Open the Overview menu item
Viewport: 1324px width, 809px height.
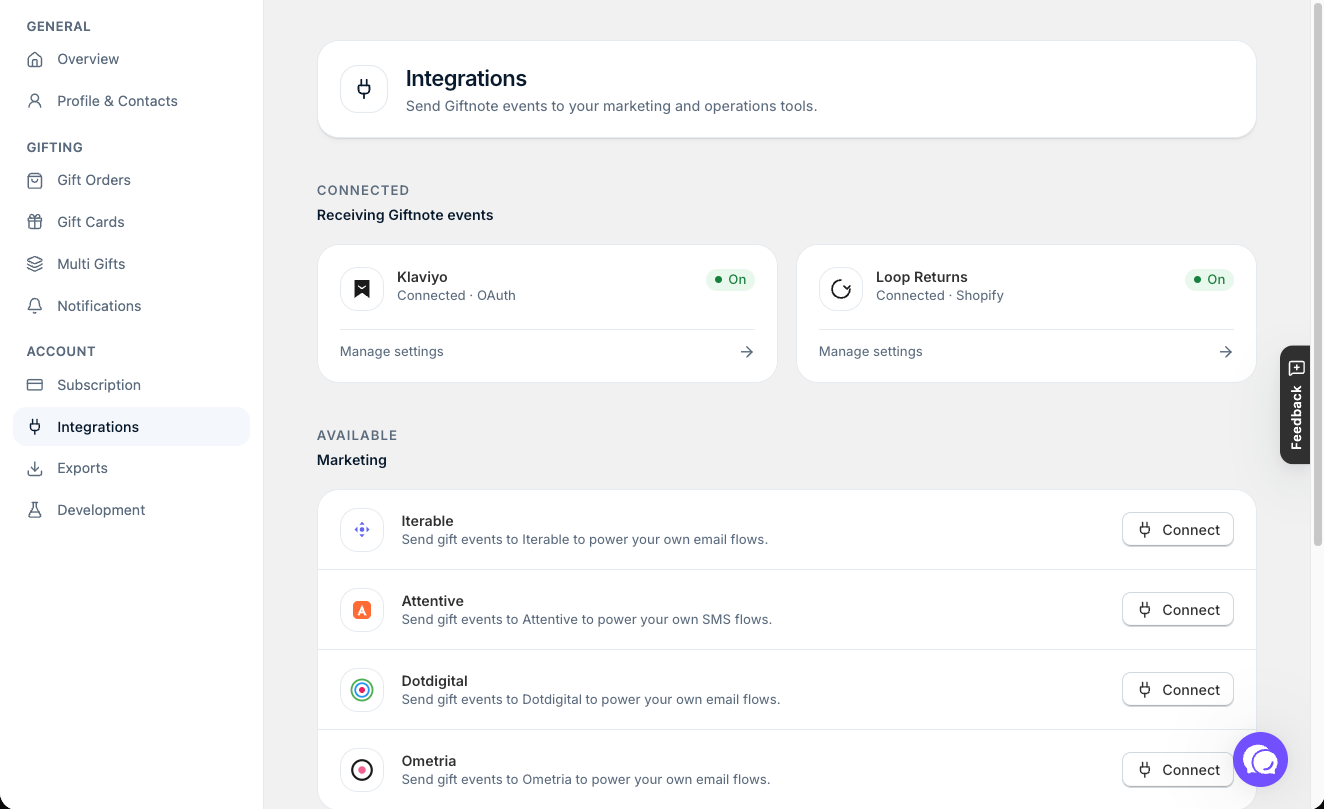[131, 59]
